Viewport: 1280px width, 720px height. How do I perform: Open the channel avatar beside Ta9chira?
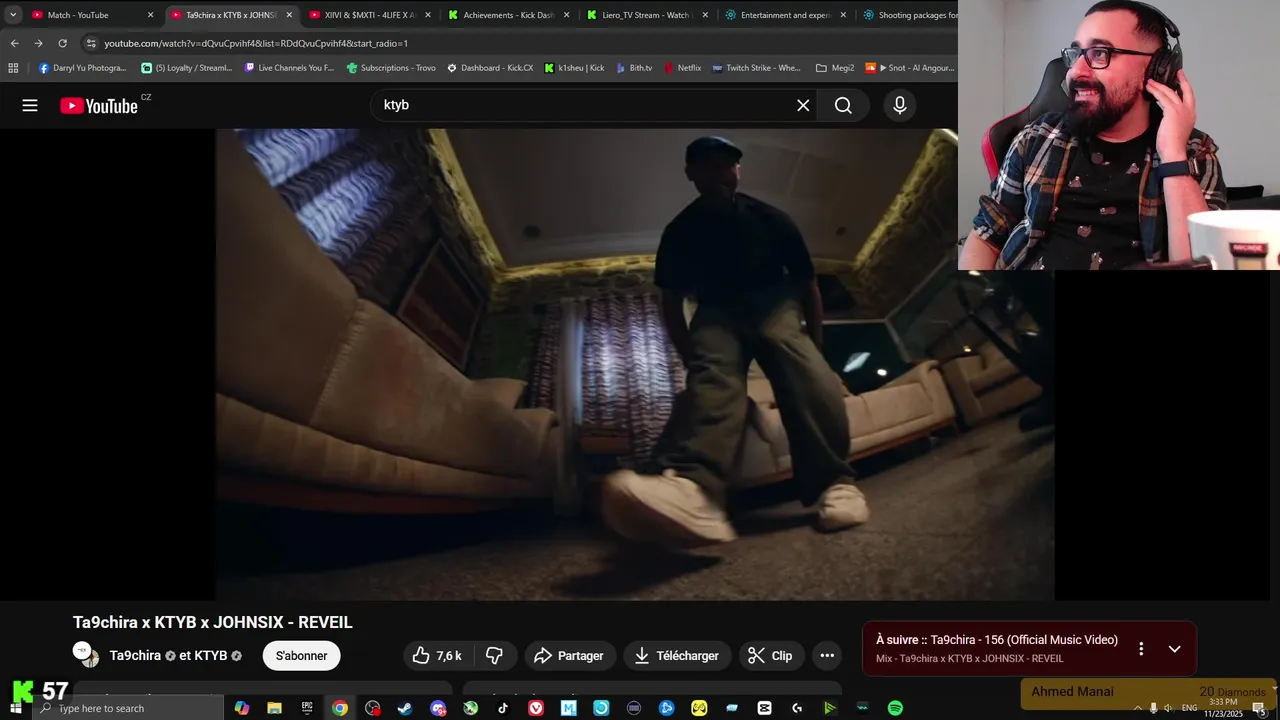tap(87, 655)
